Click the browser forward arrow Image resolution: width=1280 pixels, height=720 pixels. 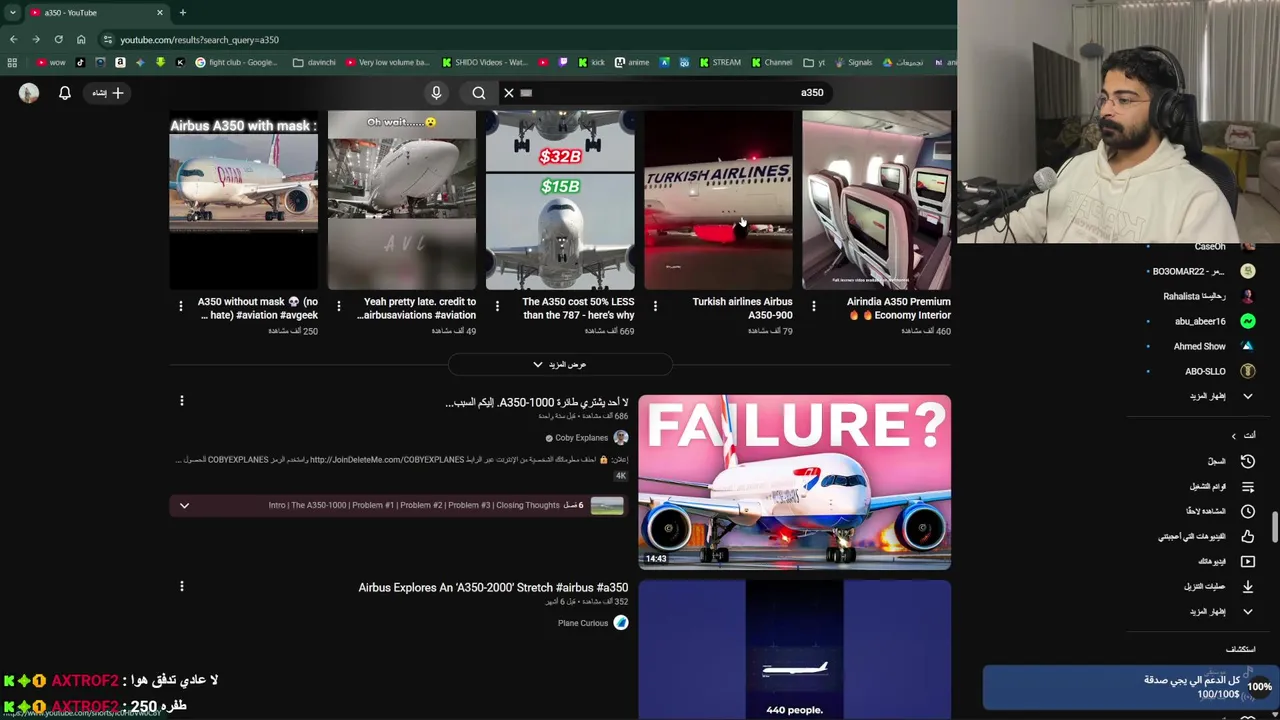(x=36, y=40)
